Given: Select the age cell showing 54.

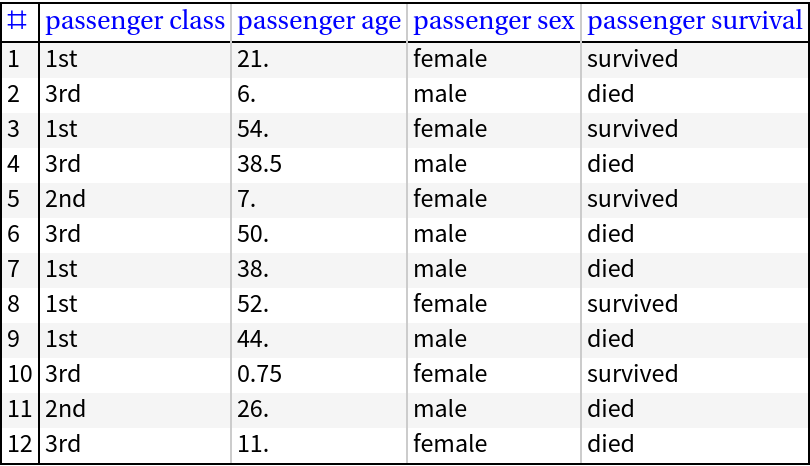Looking at the screenshot, I should tap(252, 129).
